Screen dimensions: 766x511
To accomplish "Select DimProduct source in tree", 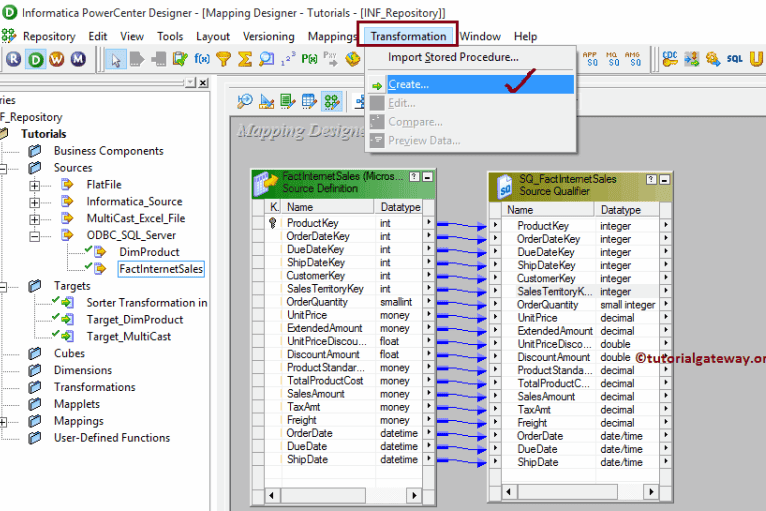I will coord(149,252).
